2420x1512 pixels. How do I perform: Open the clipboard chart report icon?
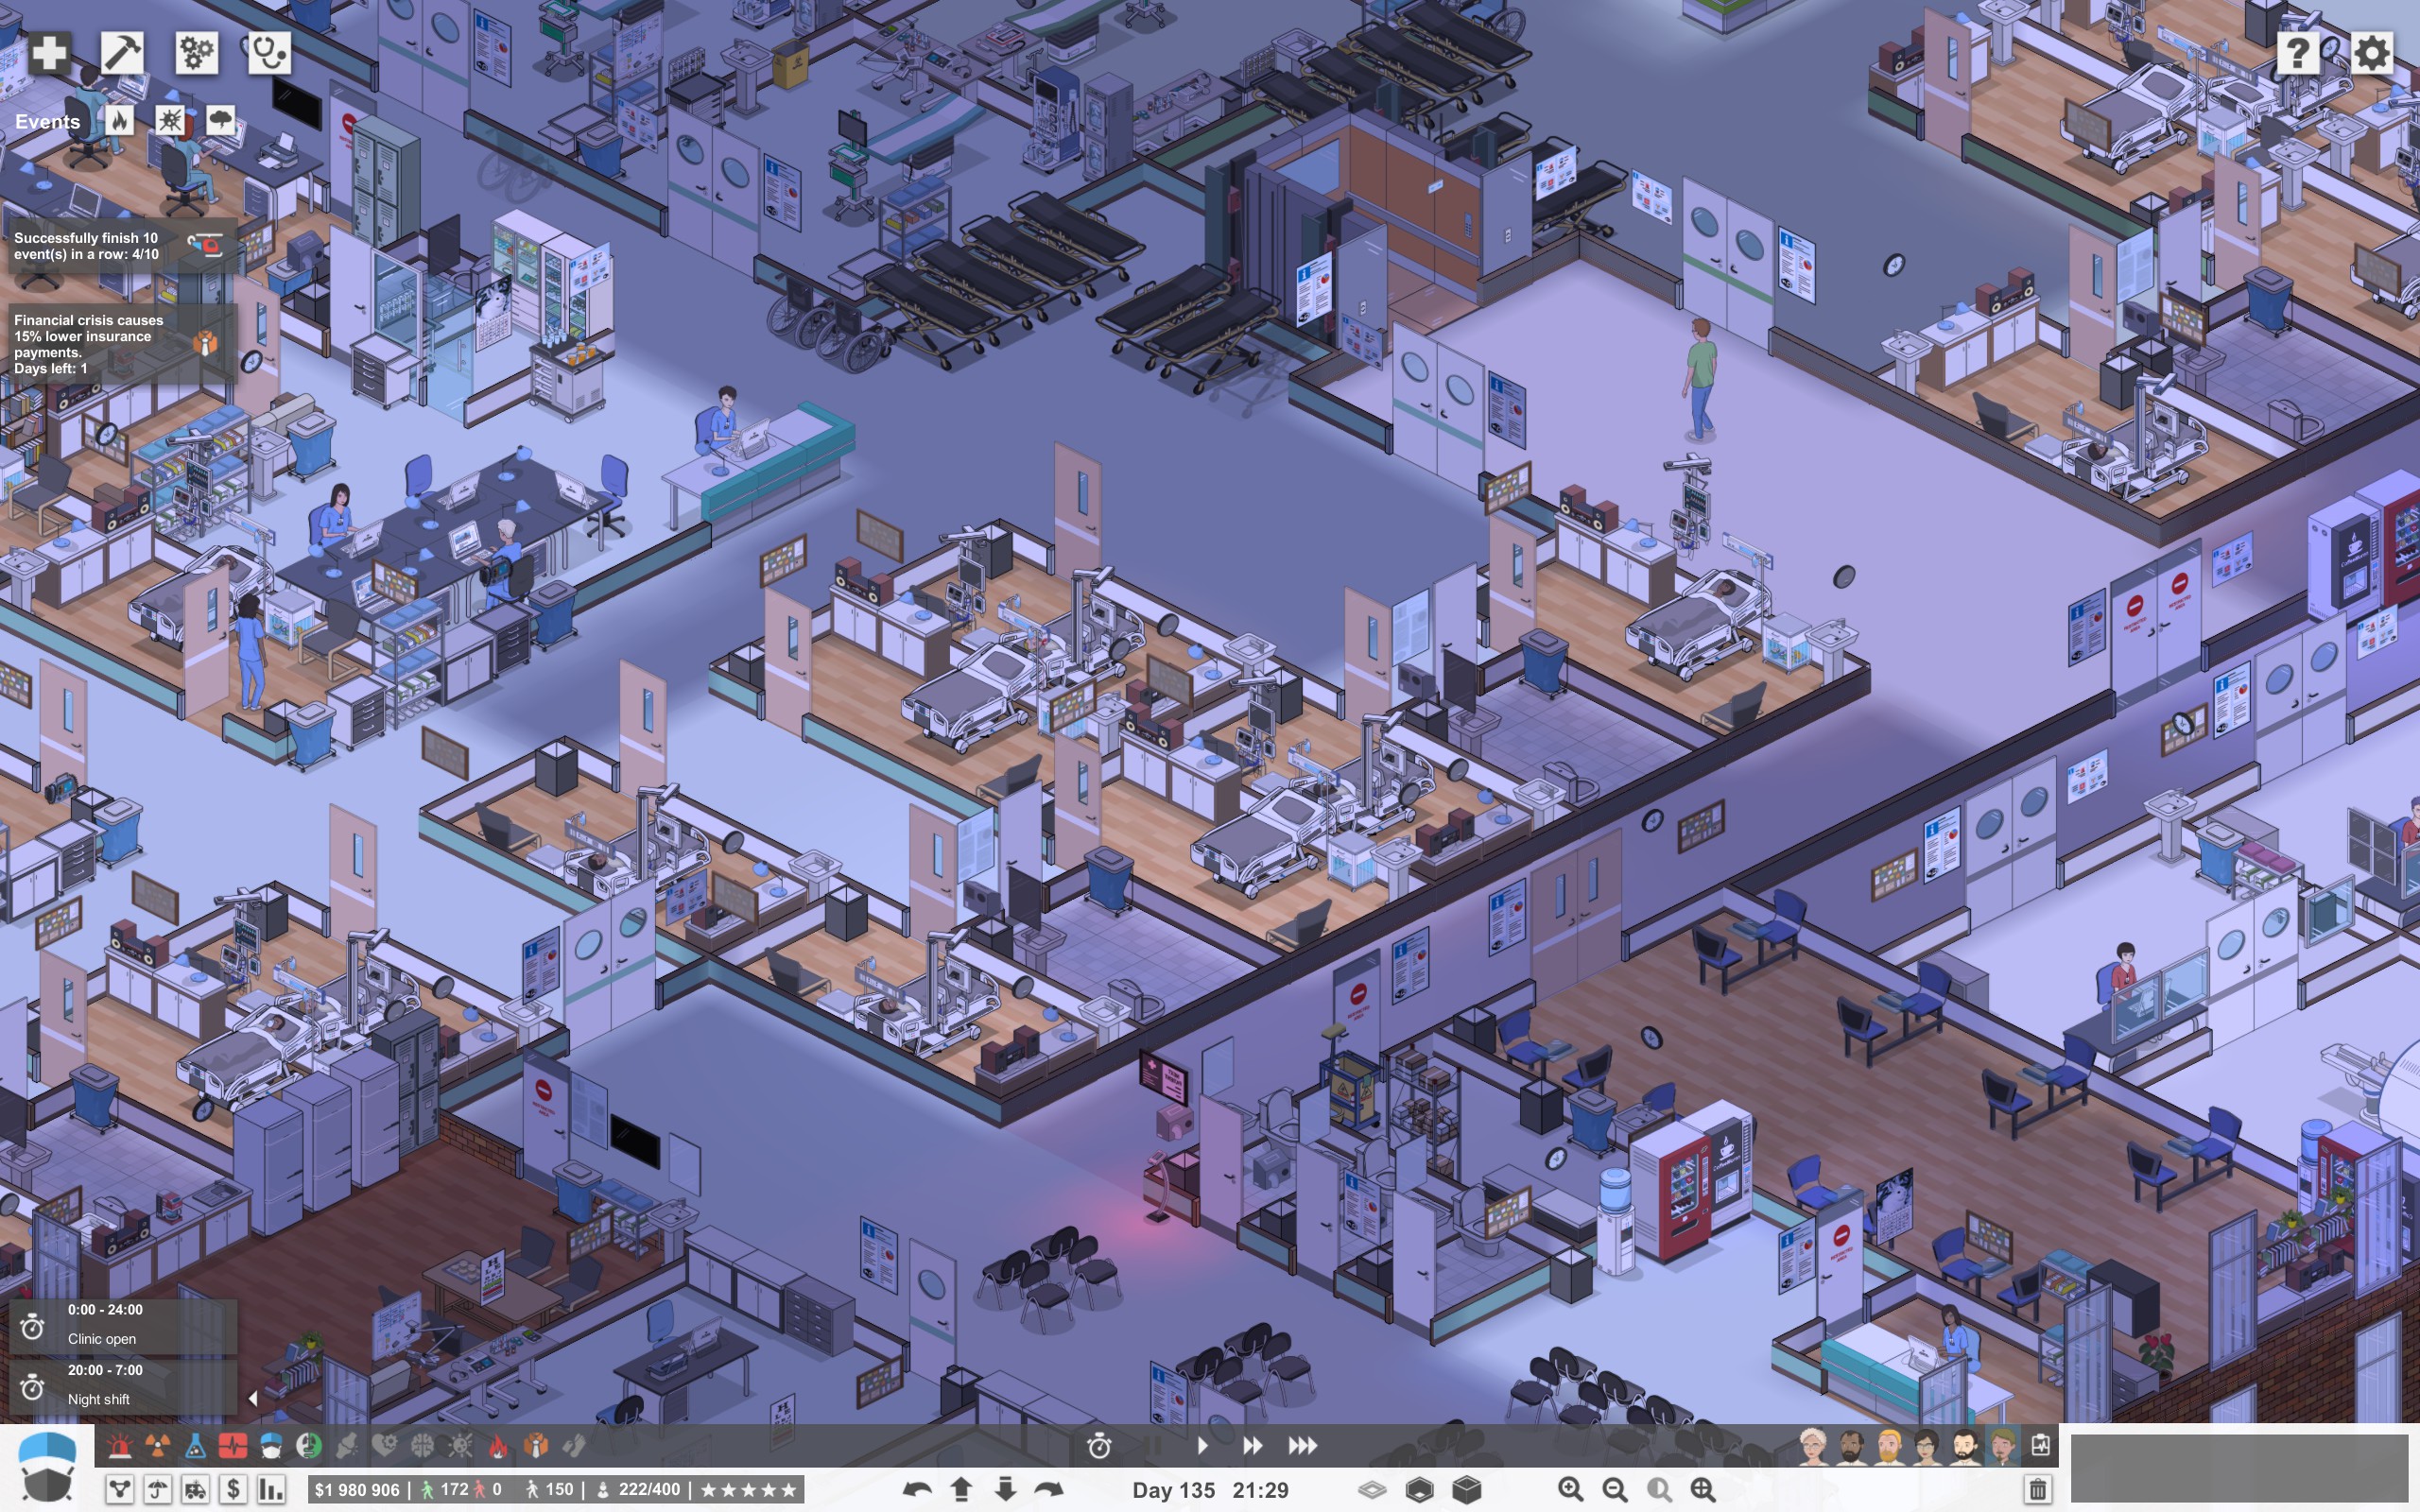pos(2040,1445)
